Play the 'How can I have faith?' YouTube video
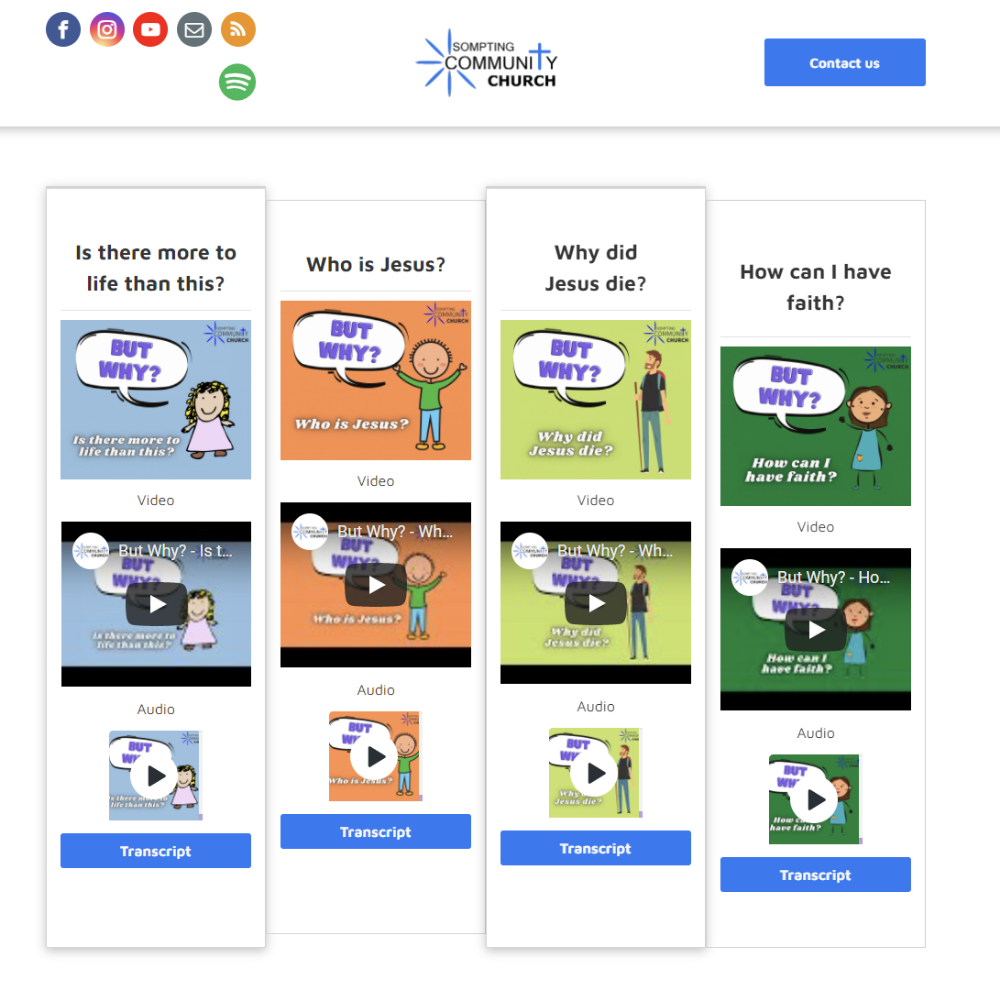The height and width of the screenshot is (1000, 1000). pos(816,629)
